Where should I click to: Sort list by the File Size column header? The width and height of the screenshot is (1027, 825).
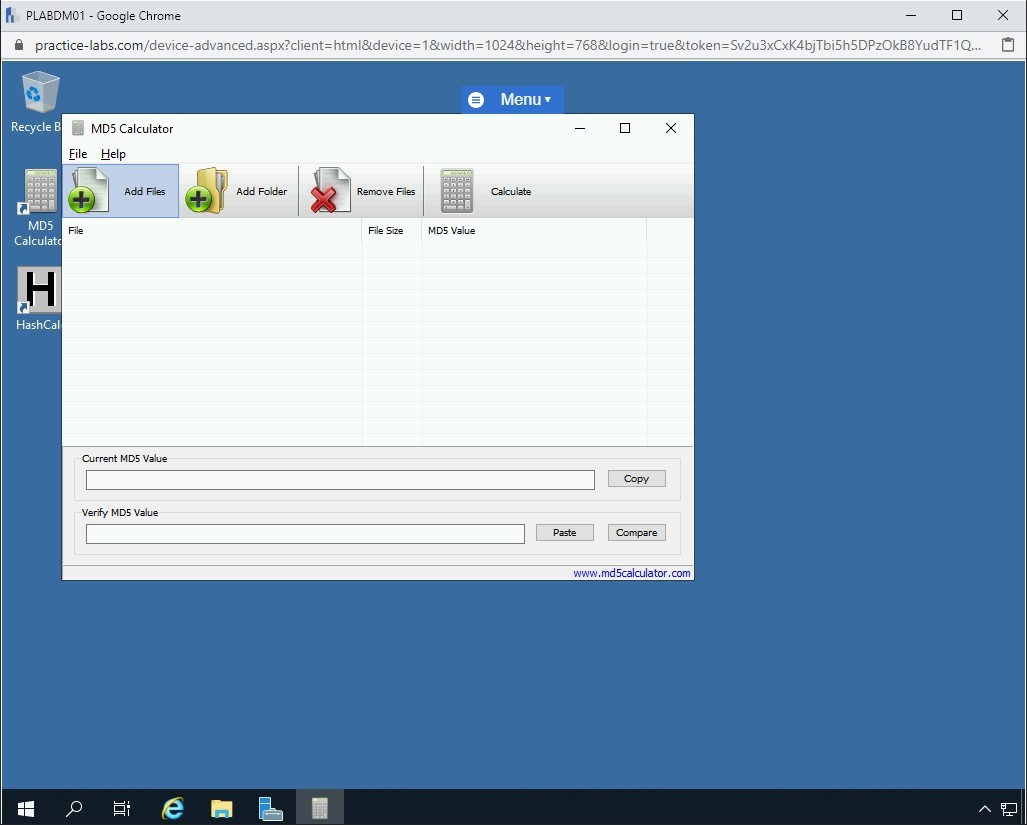[386, 231]
